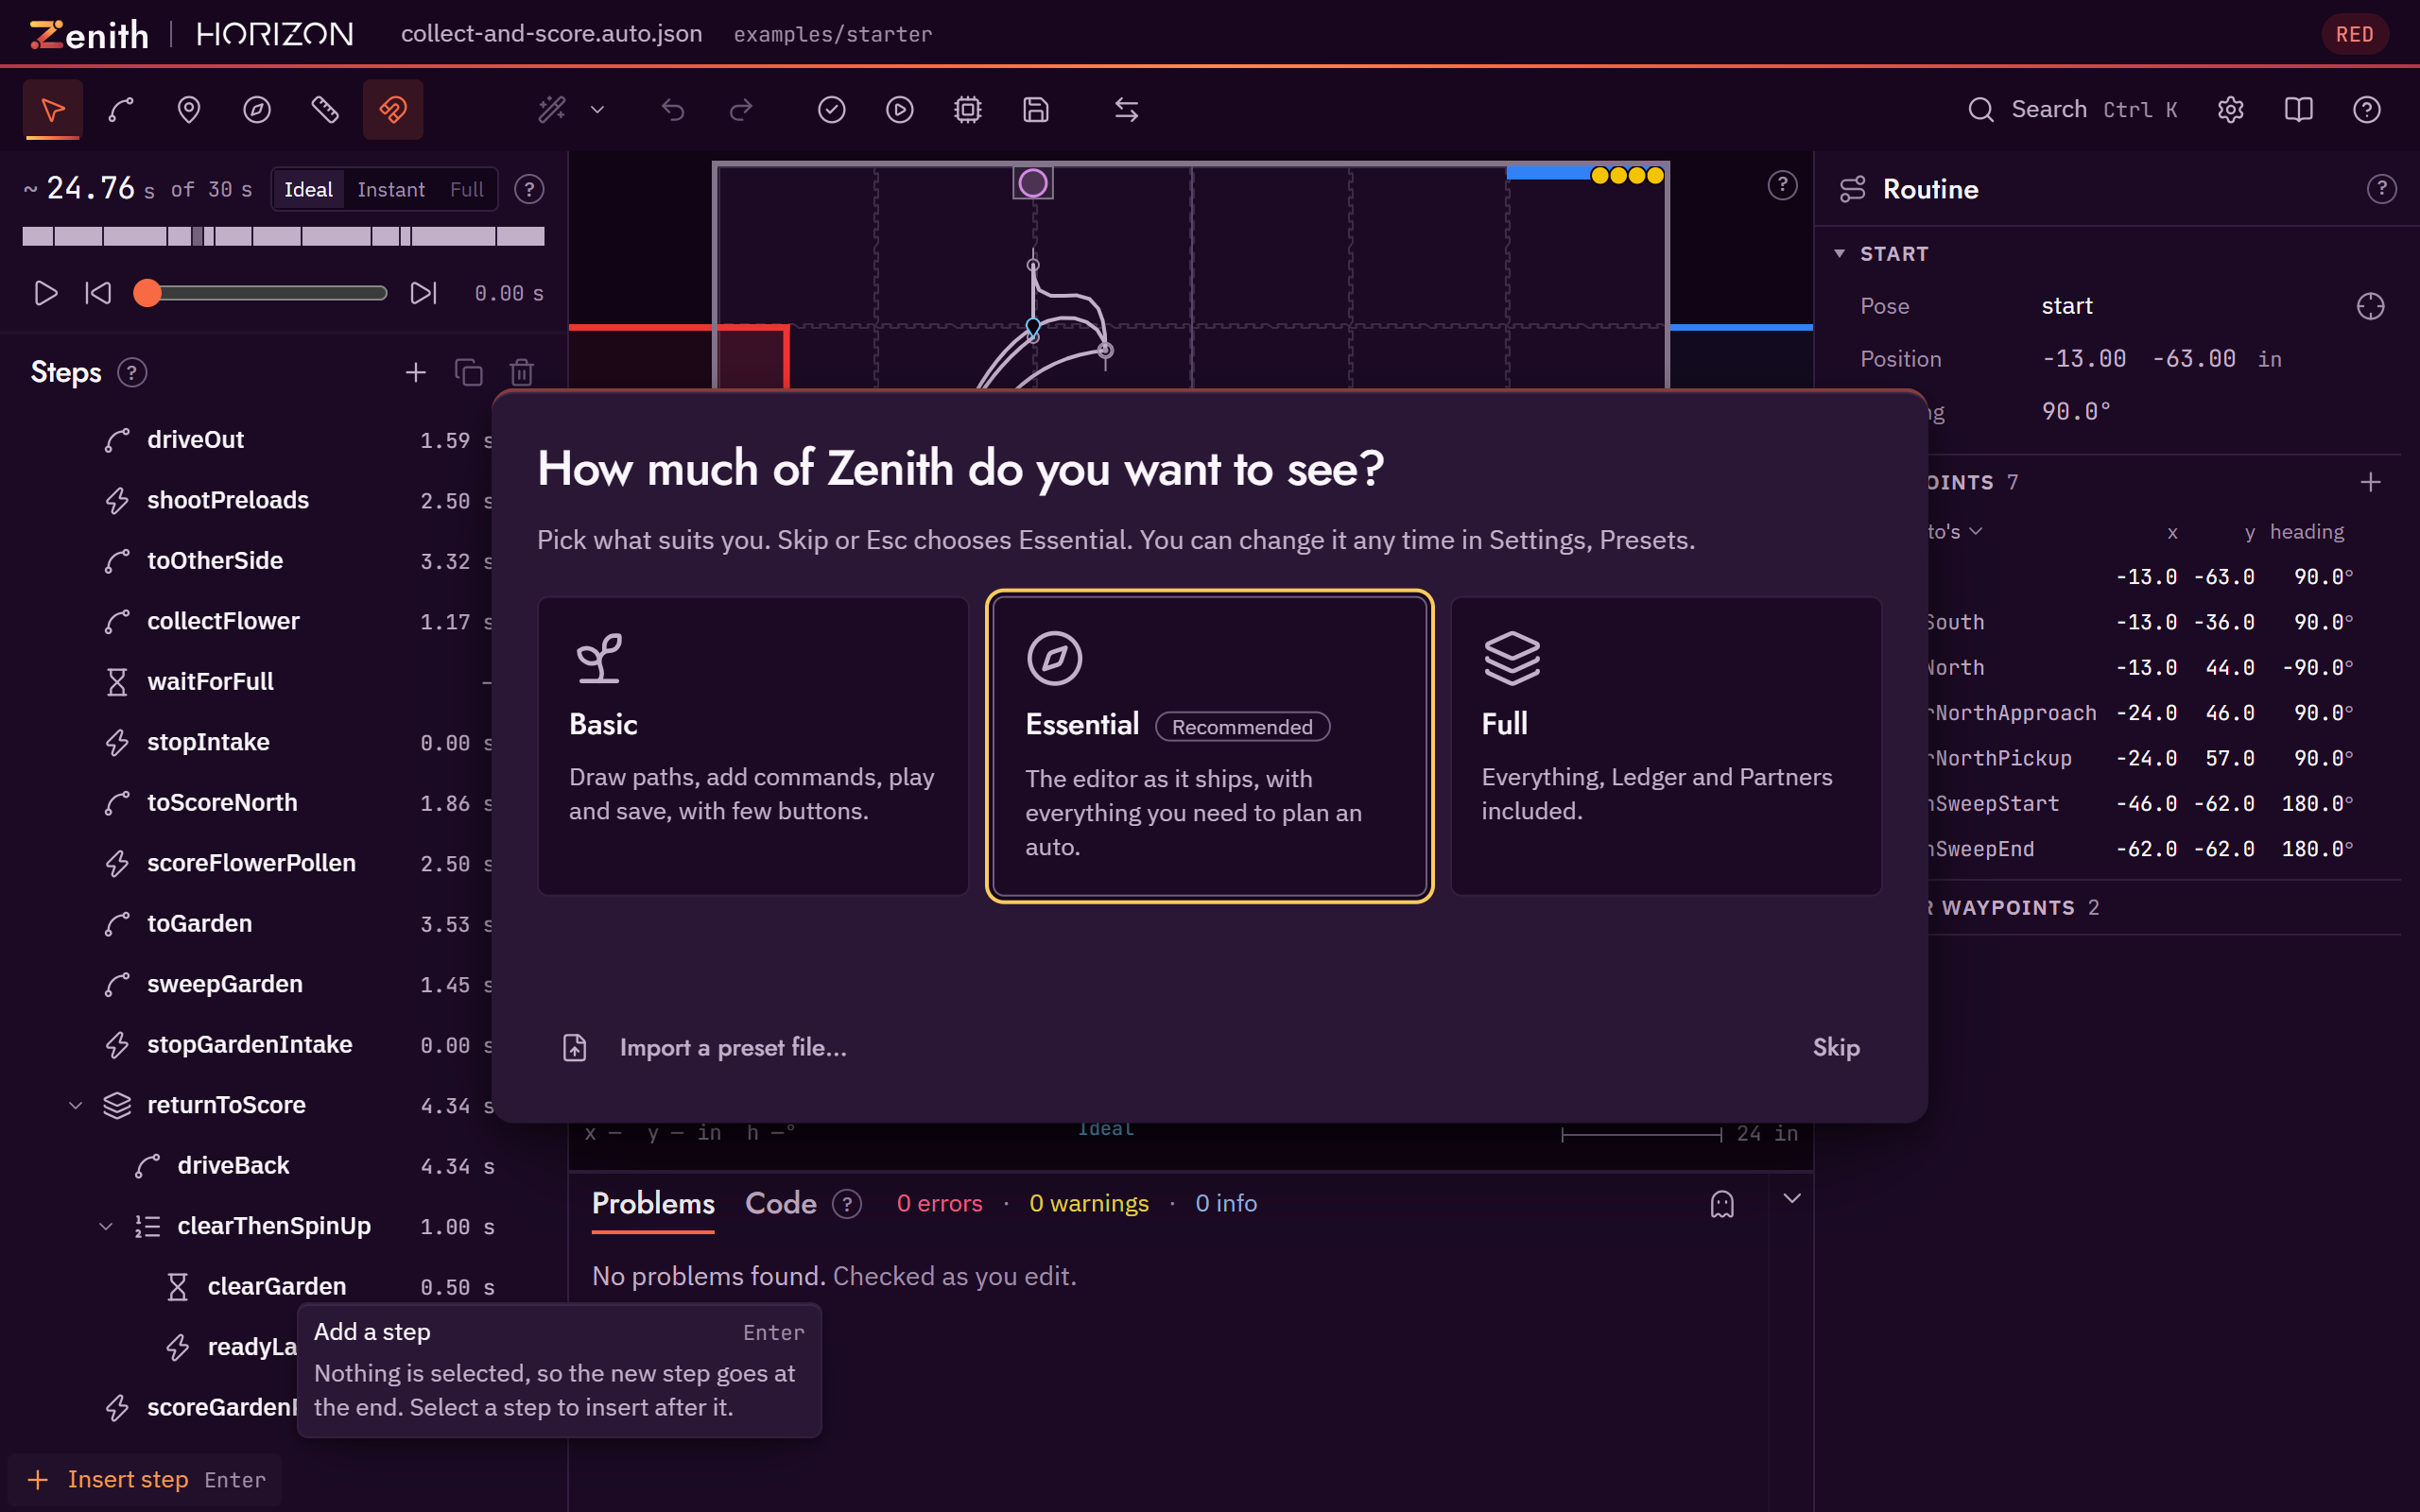
Task: Jump to the next step in playback
Action: [x=424, y=293]
